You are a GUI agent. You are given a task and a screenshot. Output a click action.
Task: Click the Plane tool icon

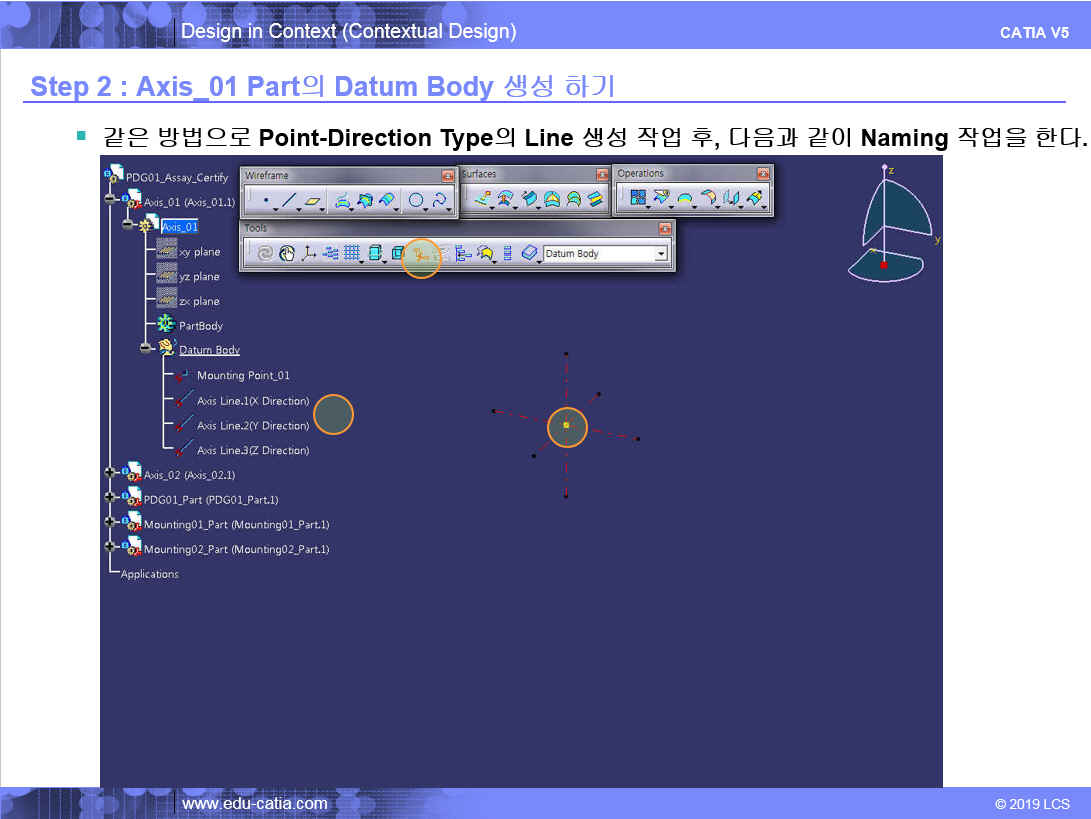coord(313,200)
